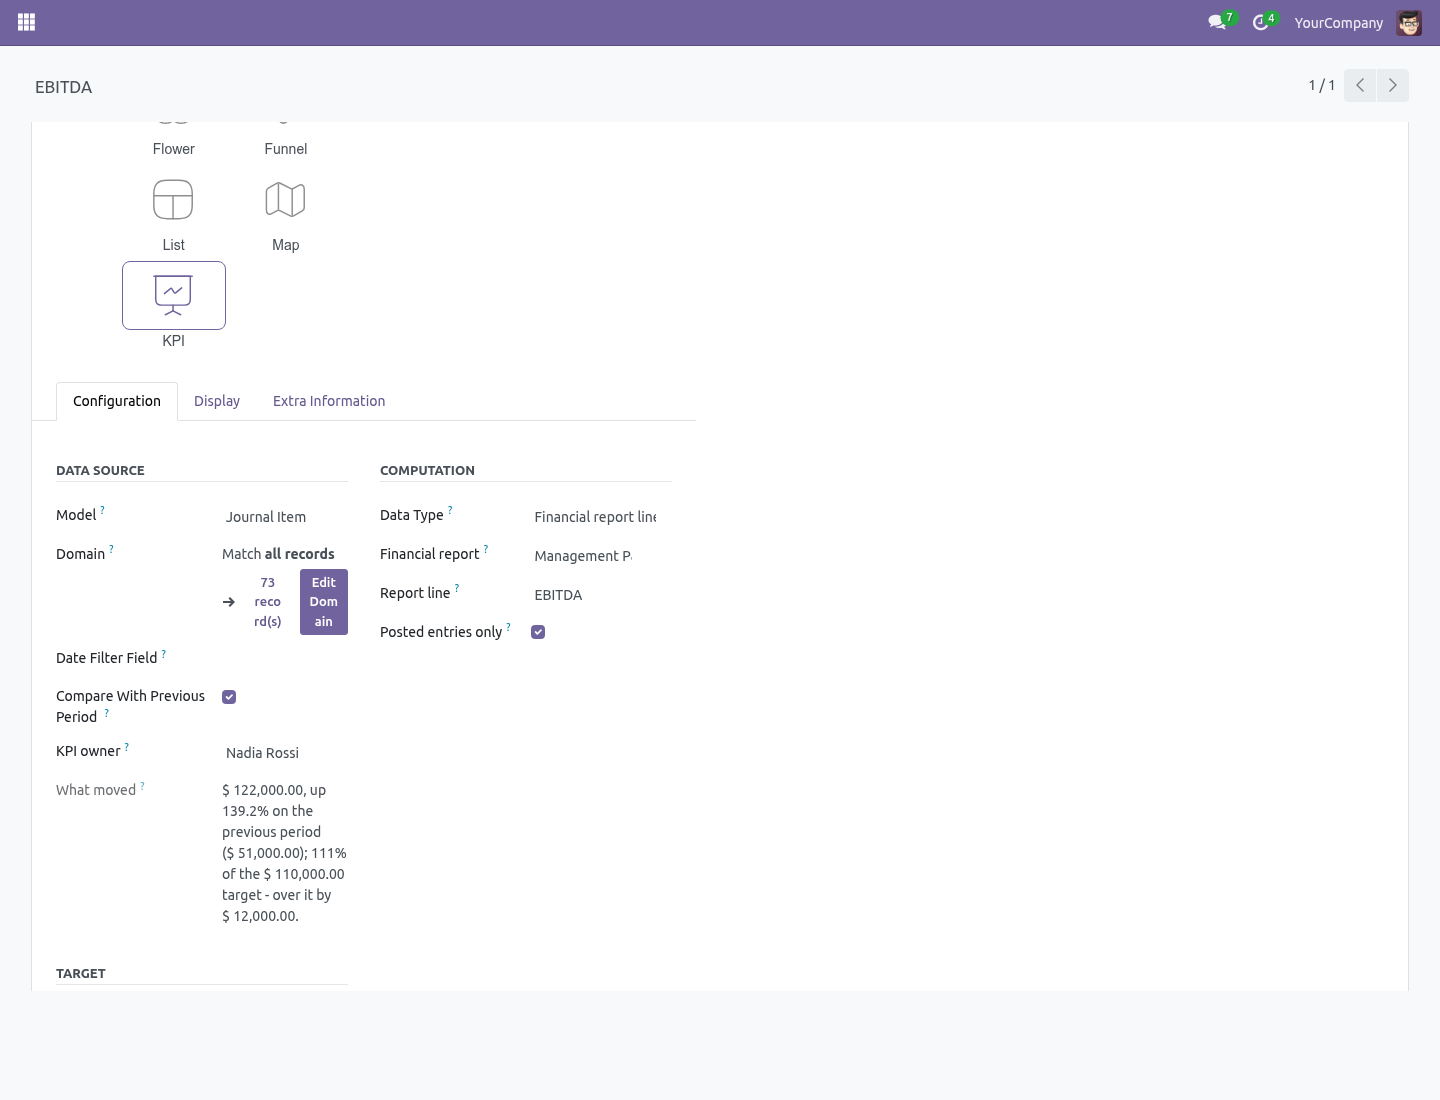The height and width of the screenshot is (1100, 1440).
Task: Show the Report line help tooltip
Action: [x=456, y=588]
